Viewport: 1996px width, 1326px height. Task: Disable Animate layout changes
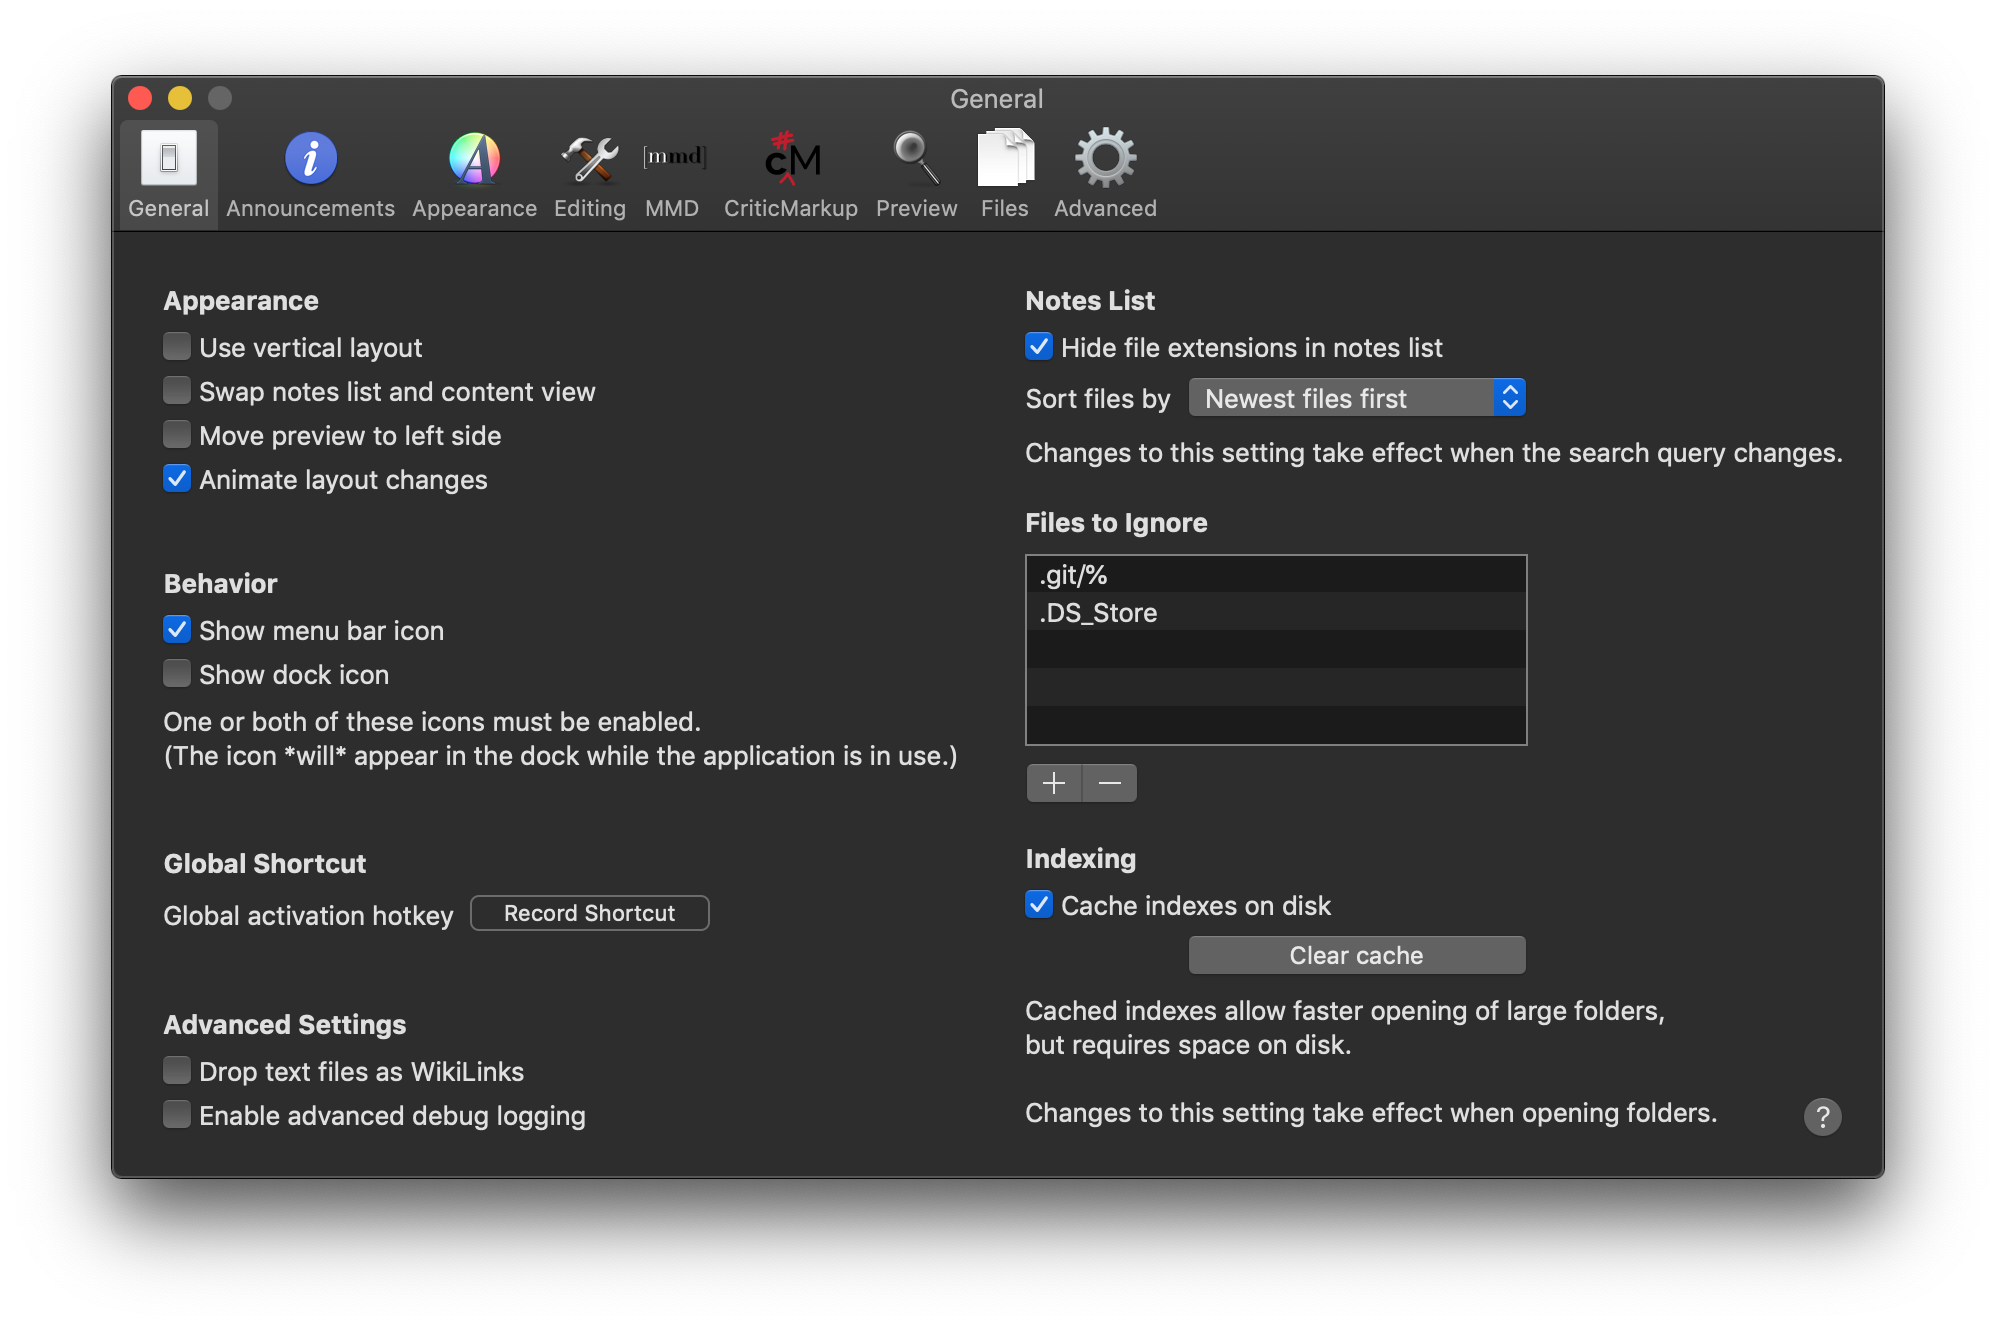[x=177, y=479]
